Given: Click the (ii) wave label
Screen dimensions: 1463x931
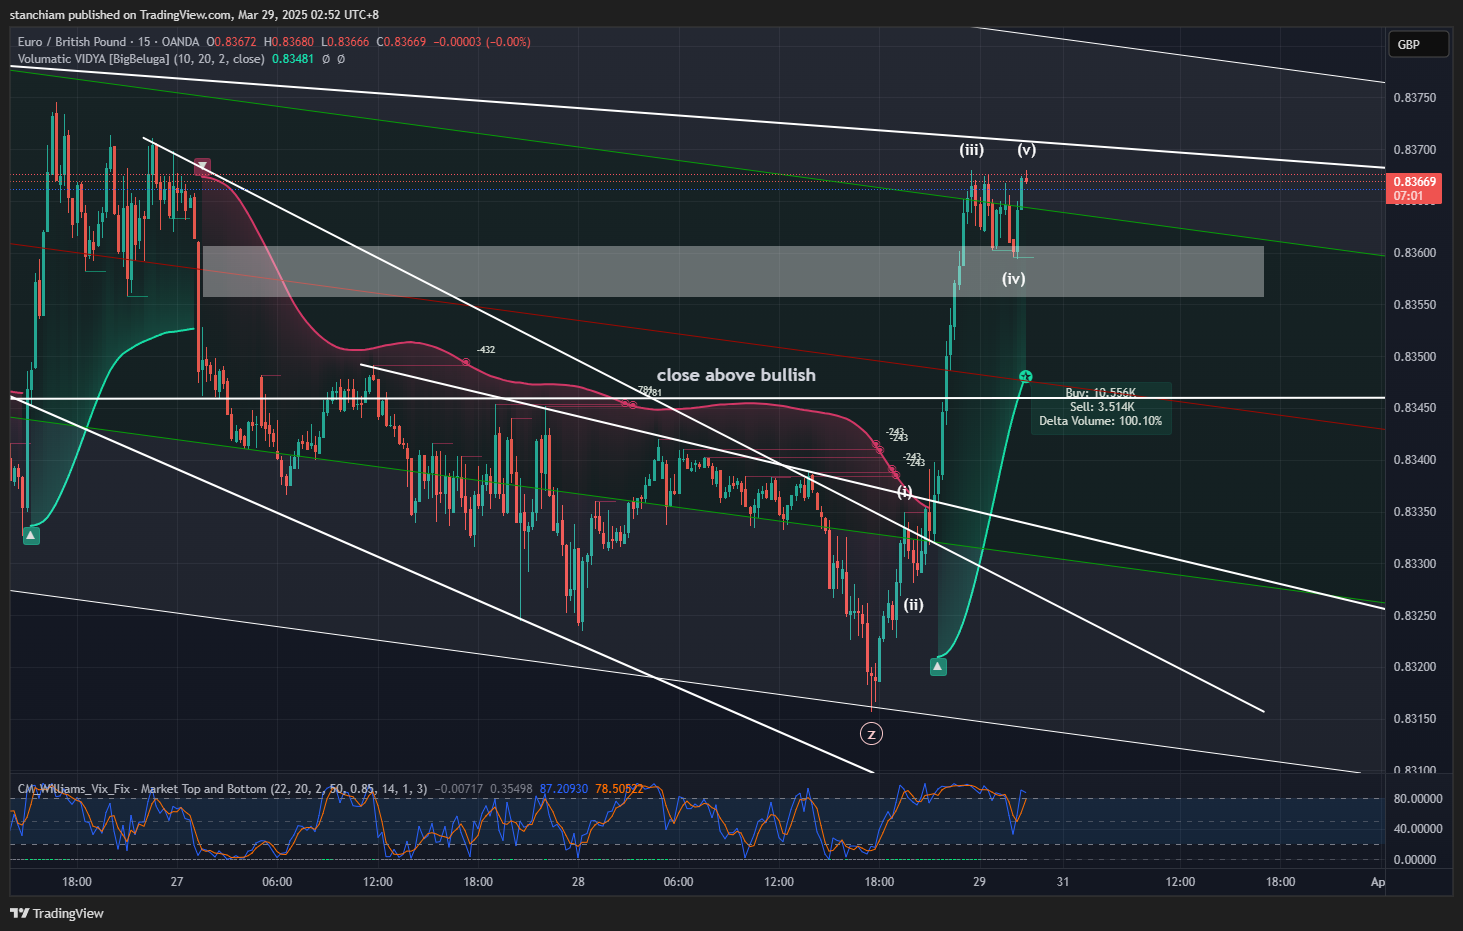Looking at the screenshot, I should [914, 605].
